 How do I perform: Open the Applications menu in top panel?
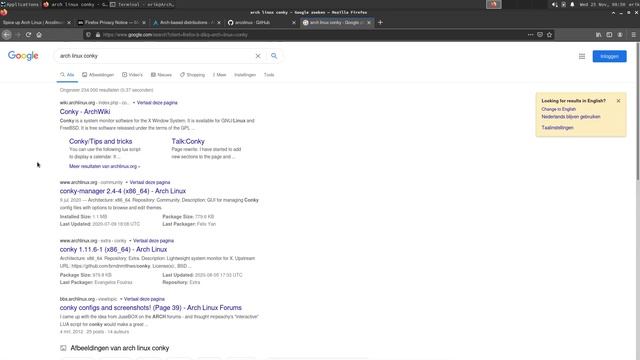20,4
